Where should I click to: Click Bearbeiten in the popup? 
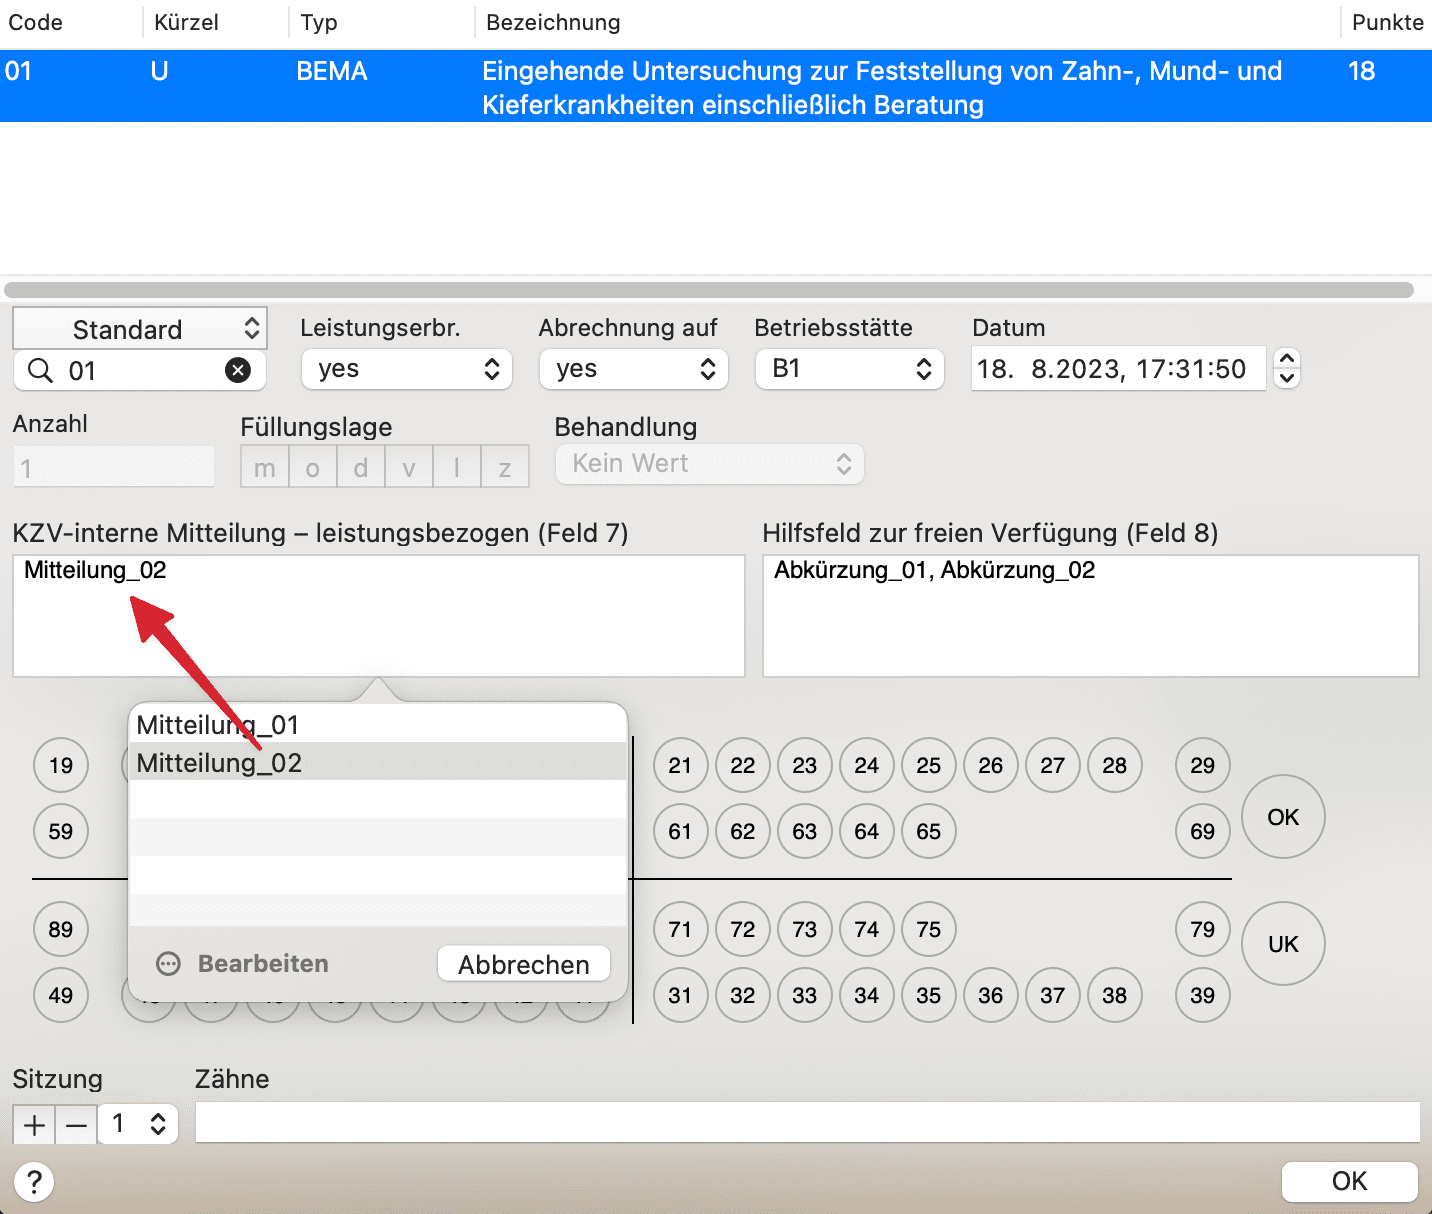coord(263,964)
